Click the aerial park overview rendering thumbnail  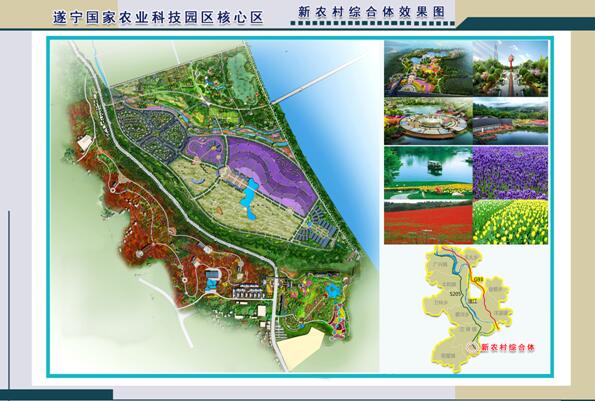tap(428, 68)
